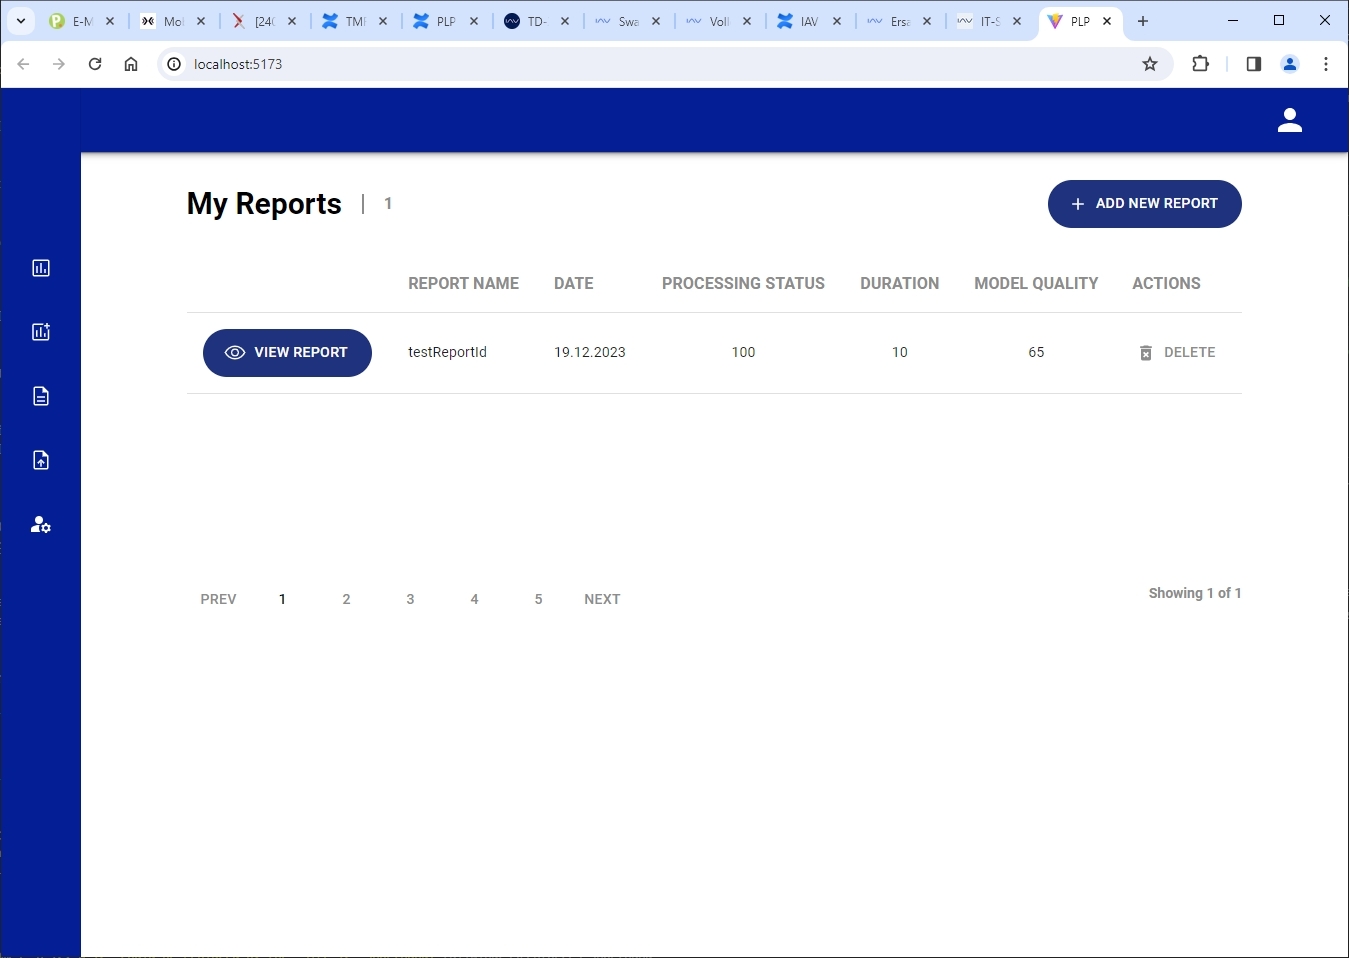Bookmark this page with the star icon
The height and width of the screenshot is (958, 1349).
coord(1150,64)
